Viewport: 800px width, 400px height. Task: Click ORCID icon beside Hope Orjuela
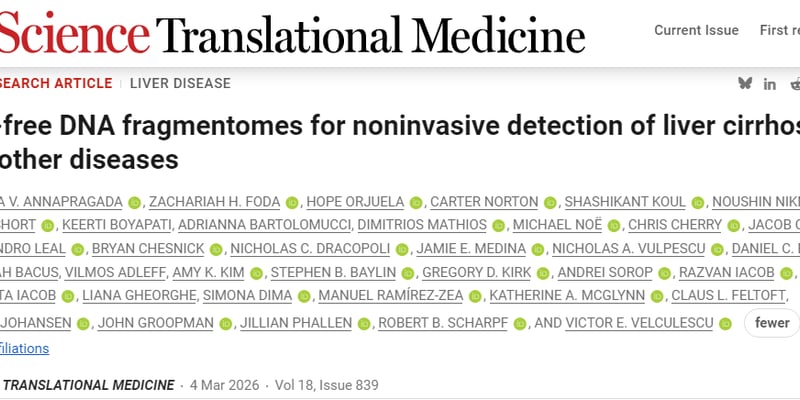[x=416, y=202]
